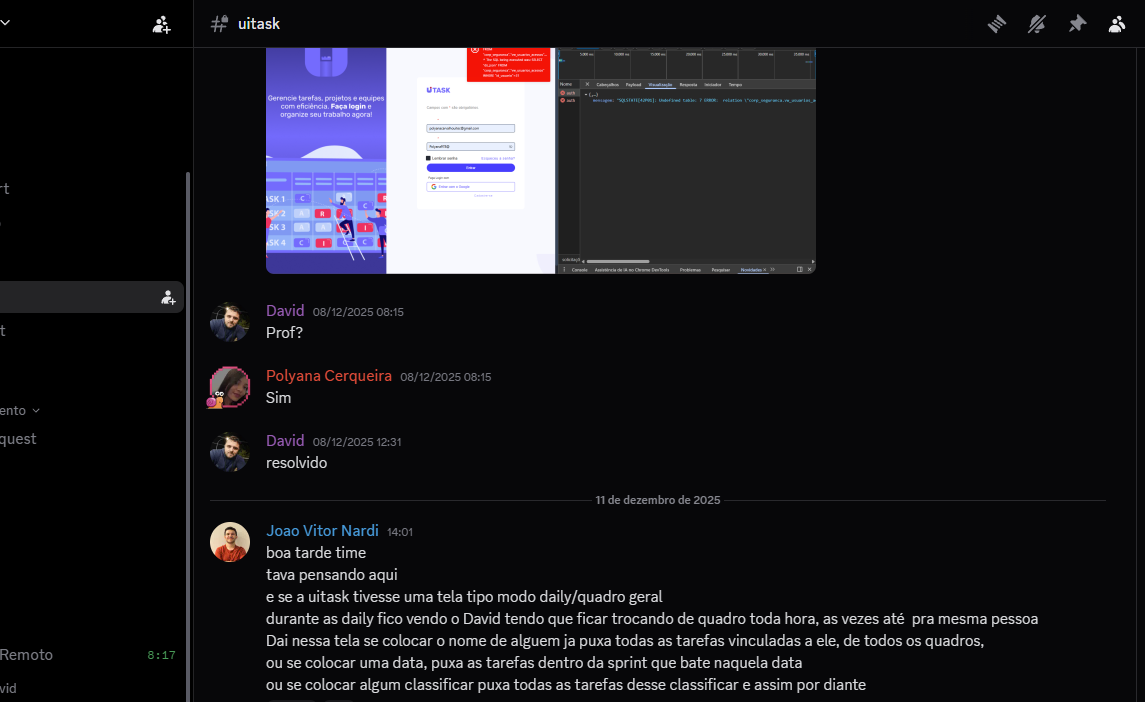
Task: Open Polyana Cerqueira's profile avatar
Action: (229, 387)
